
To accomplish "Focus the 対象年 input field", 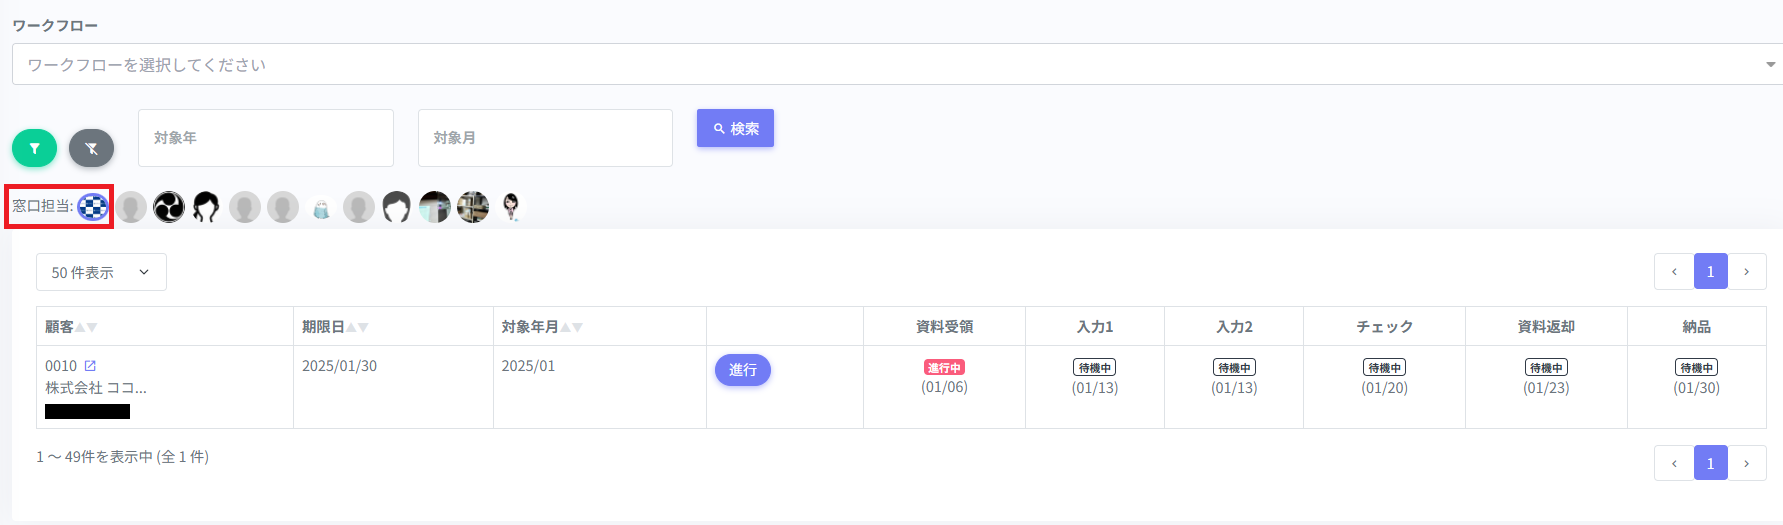I will [265, 138].
